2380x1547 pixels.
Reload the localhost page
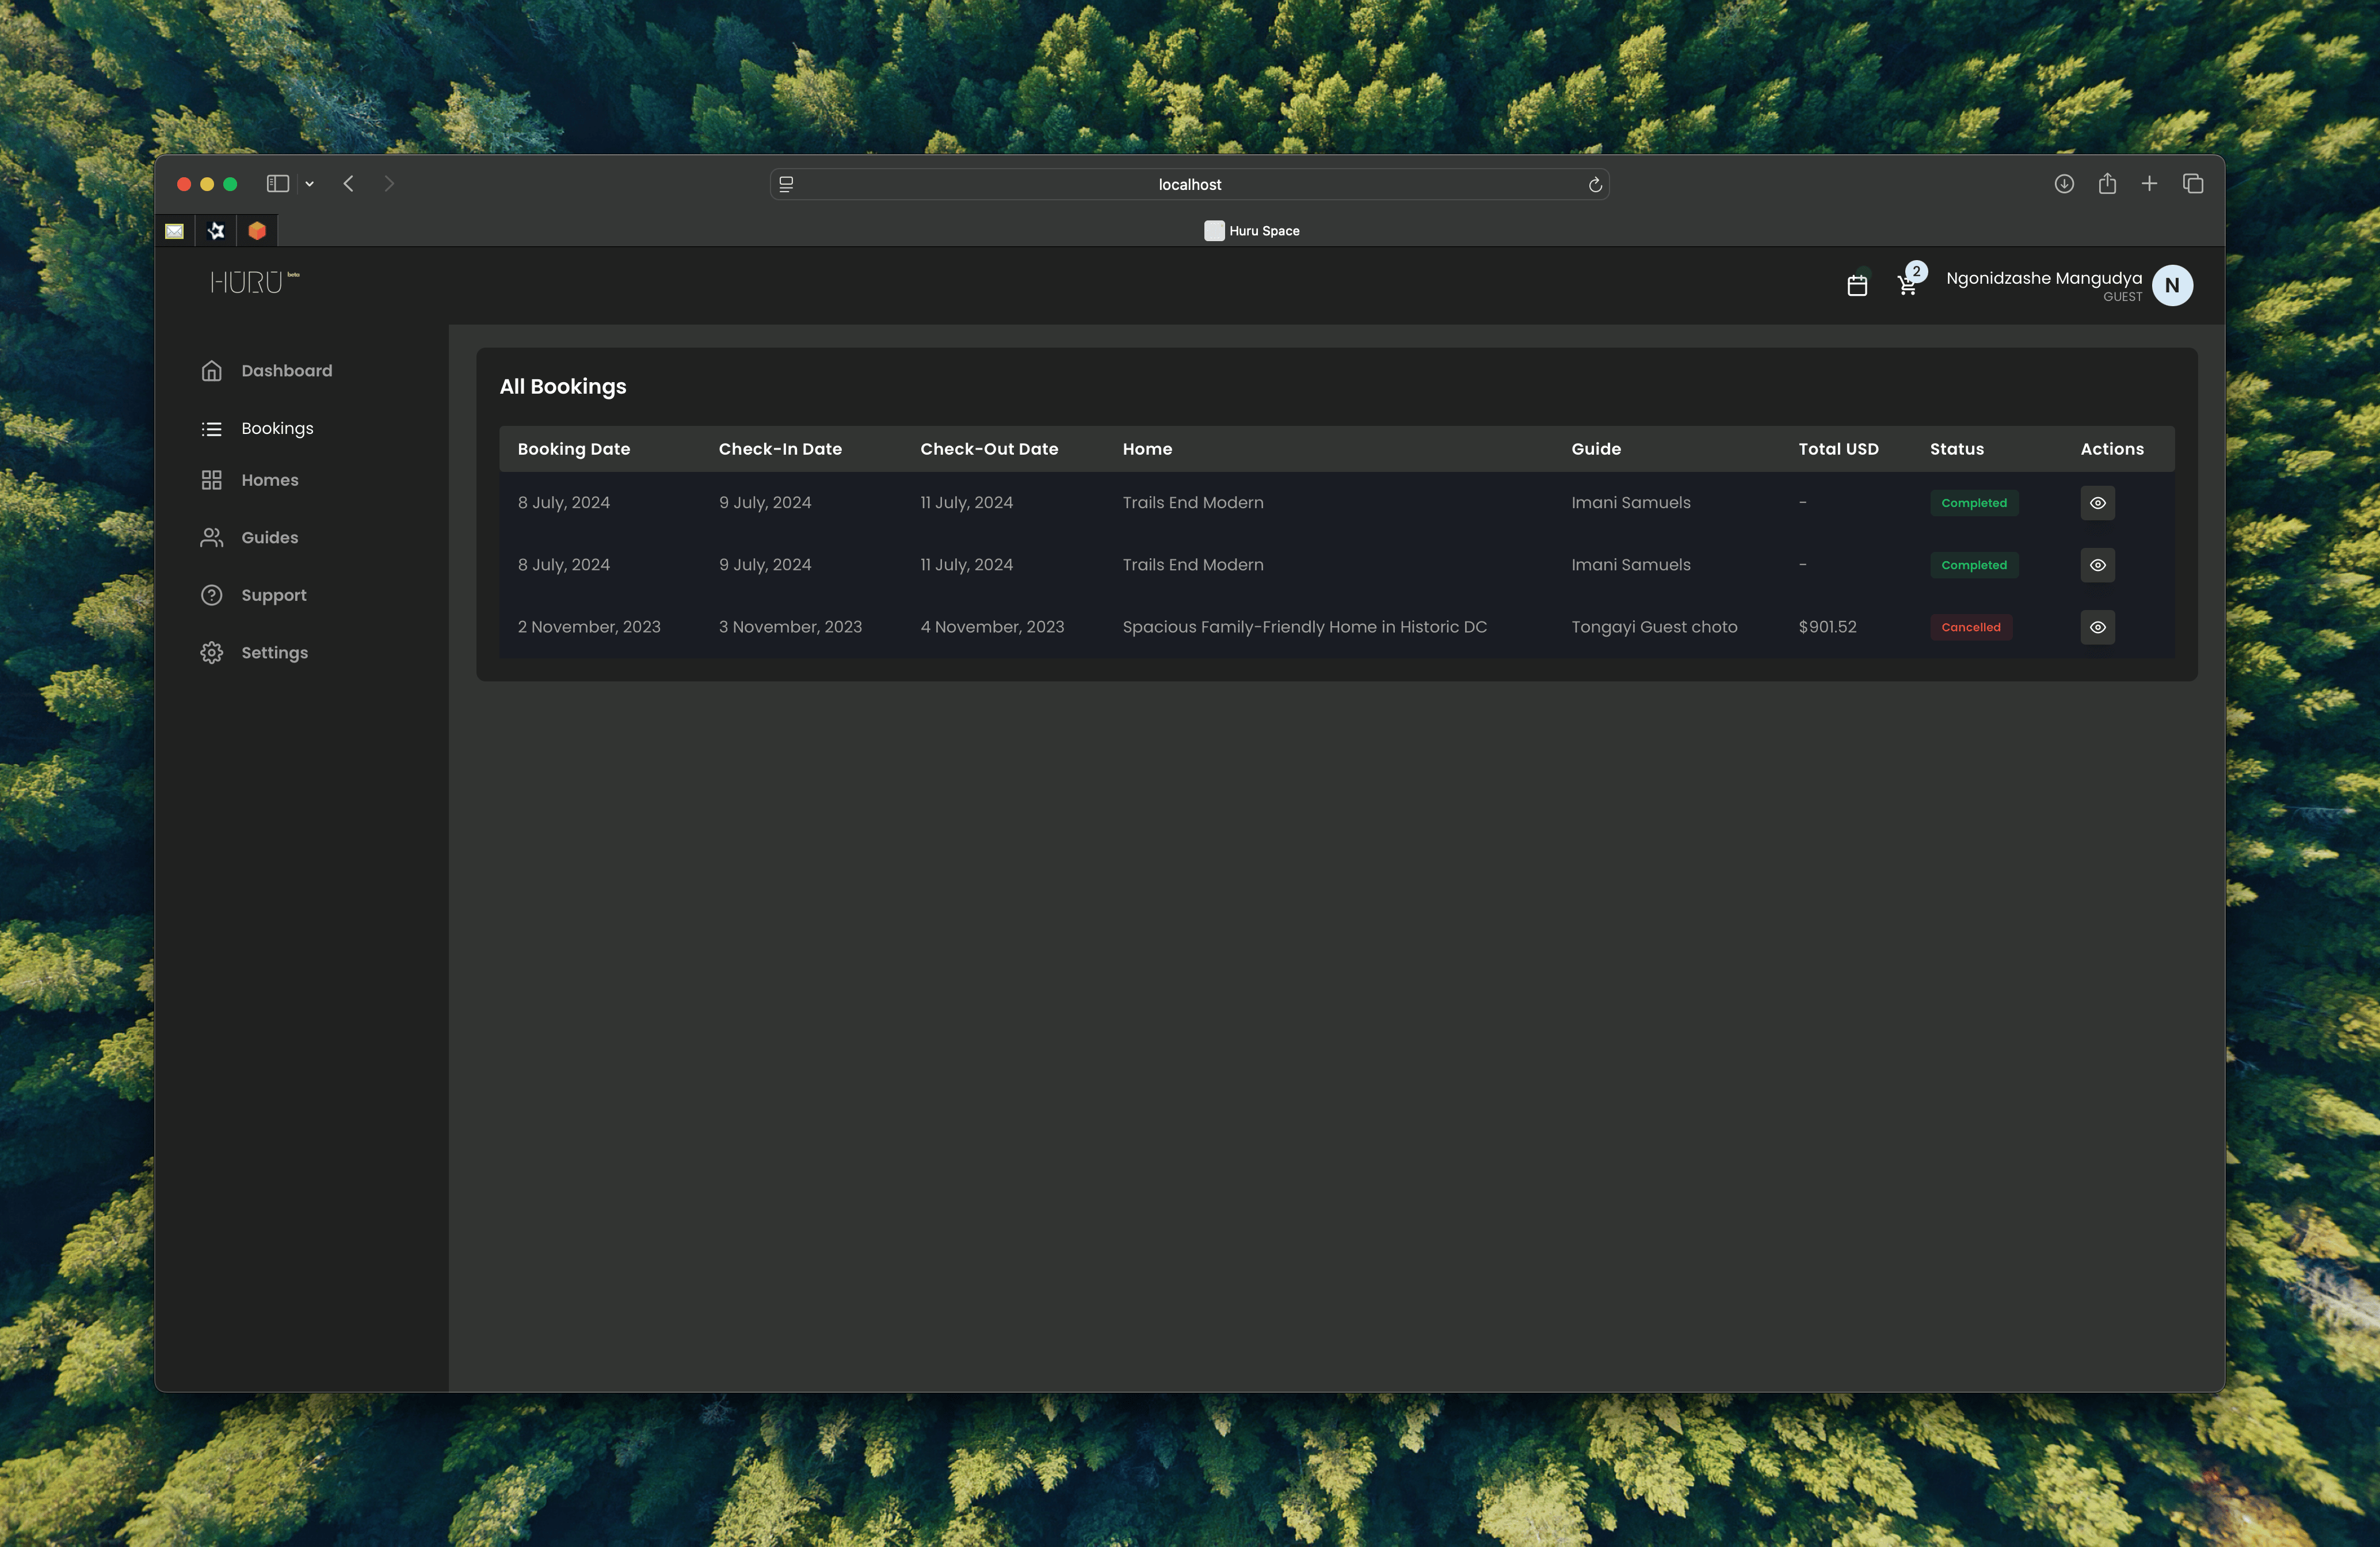point(1595,184)
